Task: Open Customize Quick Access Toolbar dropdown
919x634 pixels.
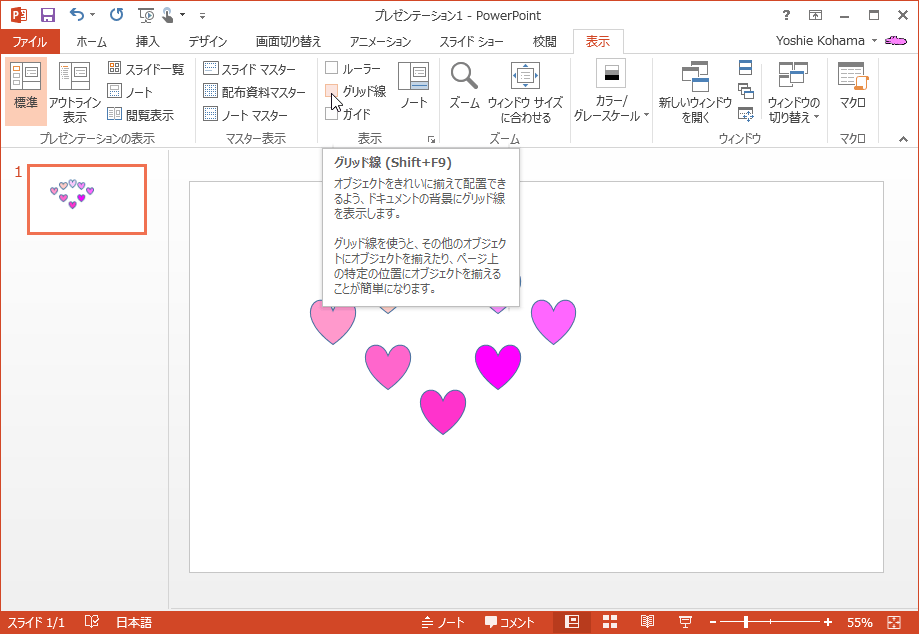Action: point(202,15)
